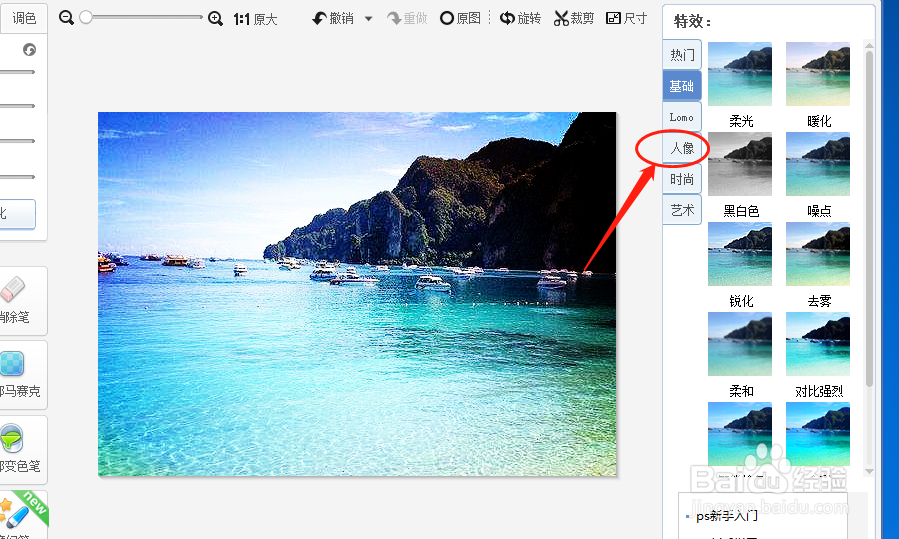Viewport: 899px width, 539px height.
Task: Click the zoom out magnifier icon
Action: 67,18
